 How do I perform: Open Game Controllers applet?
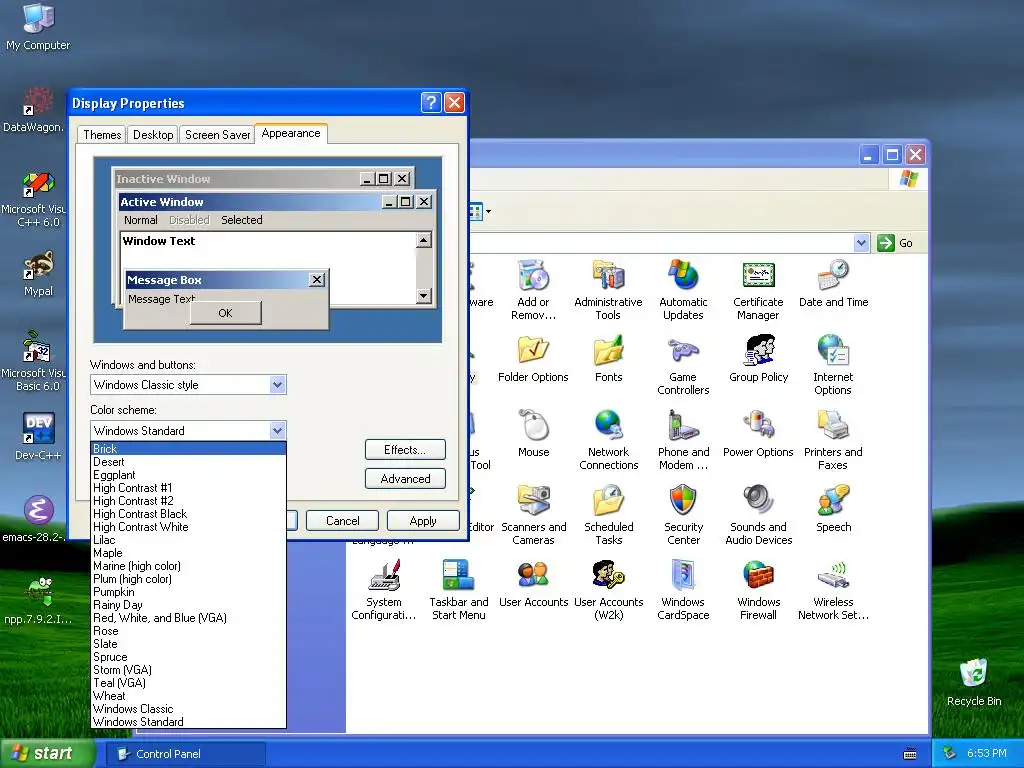pyautogui.click(x=683, y=364)
